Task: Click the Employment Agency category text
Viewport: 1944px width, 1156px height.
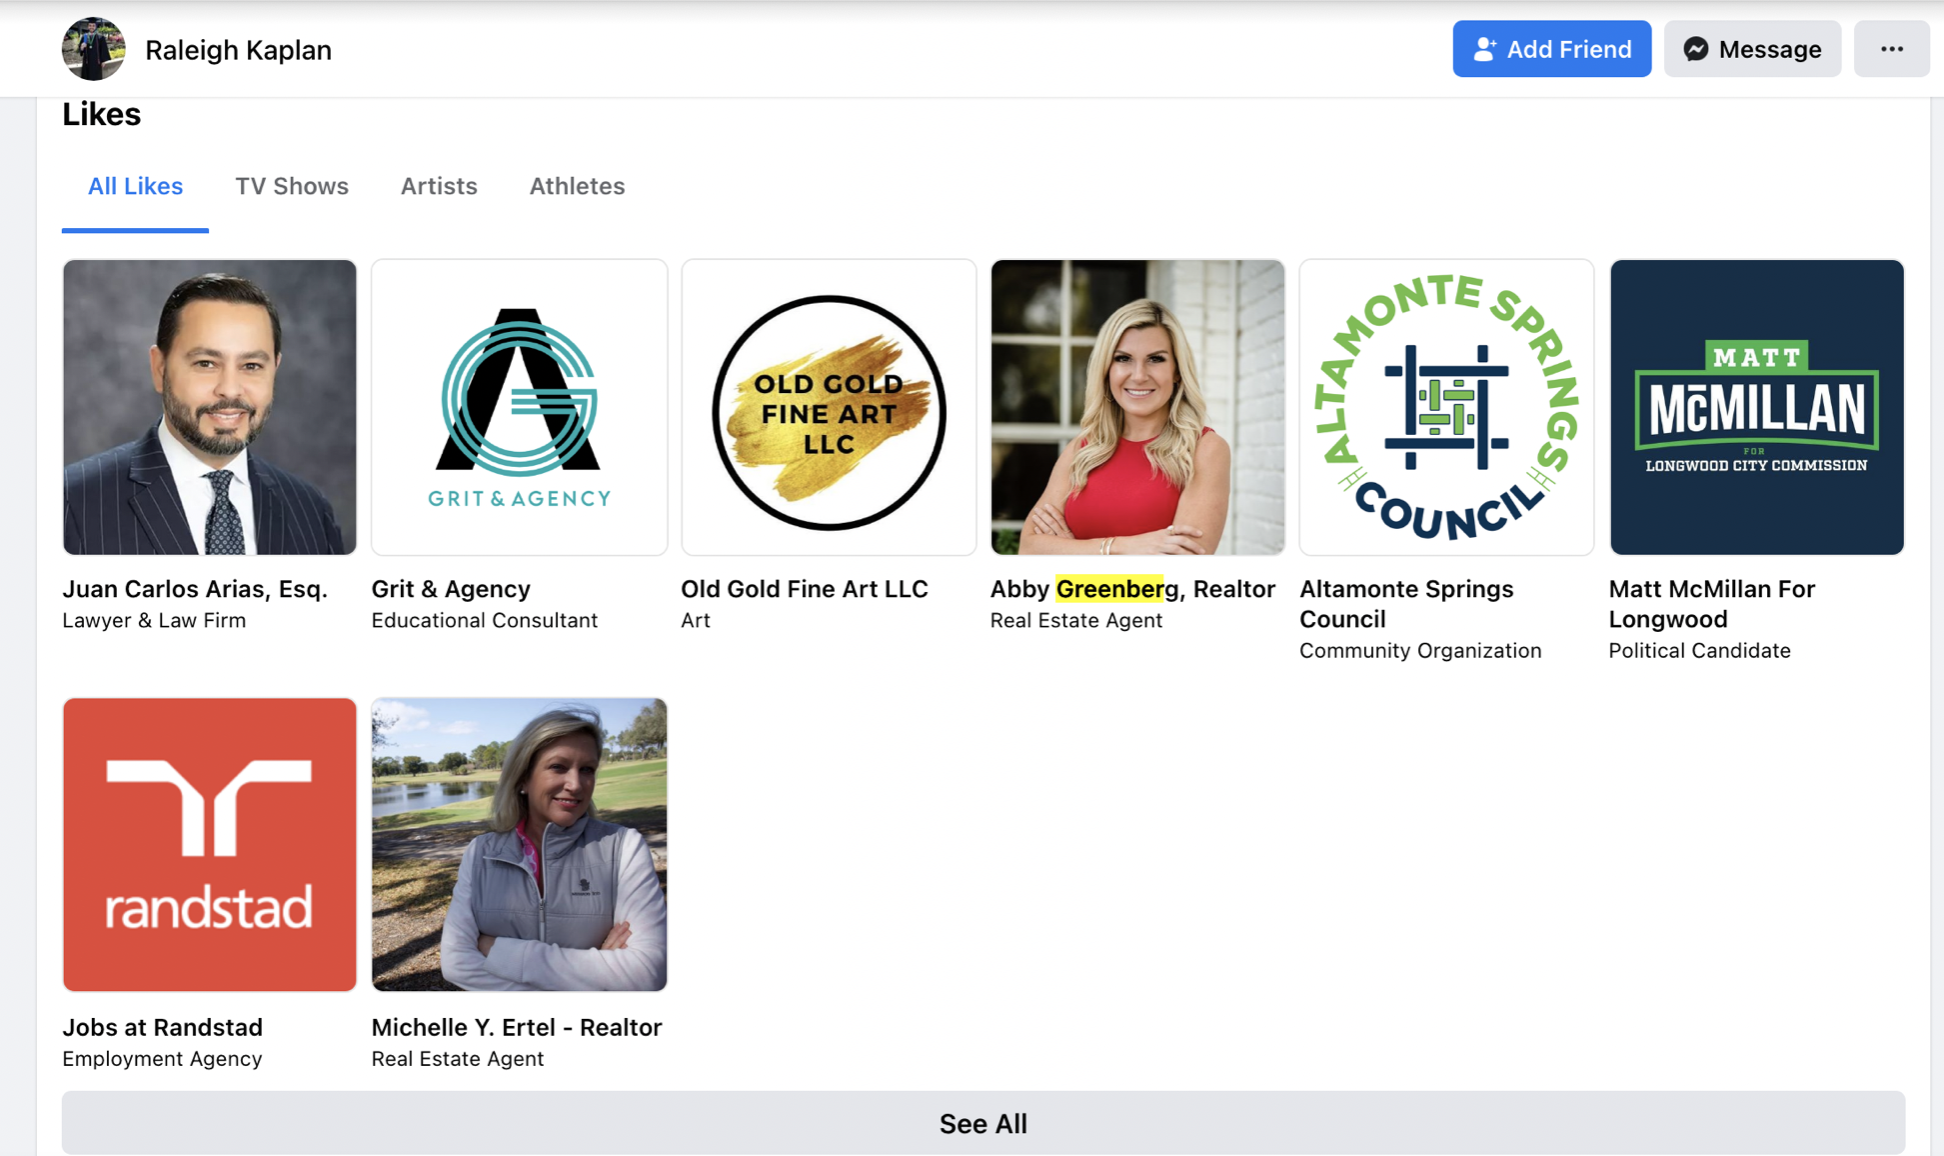Action: (162, 1058)
